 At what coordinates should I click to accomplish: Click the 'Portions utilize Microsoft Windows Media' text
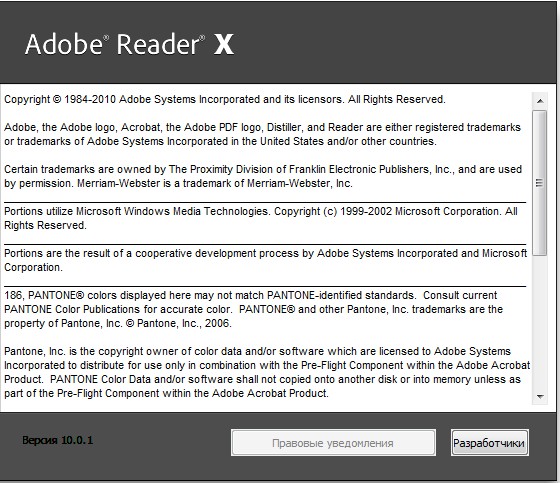click(x=261, y=218)
